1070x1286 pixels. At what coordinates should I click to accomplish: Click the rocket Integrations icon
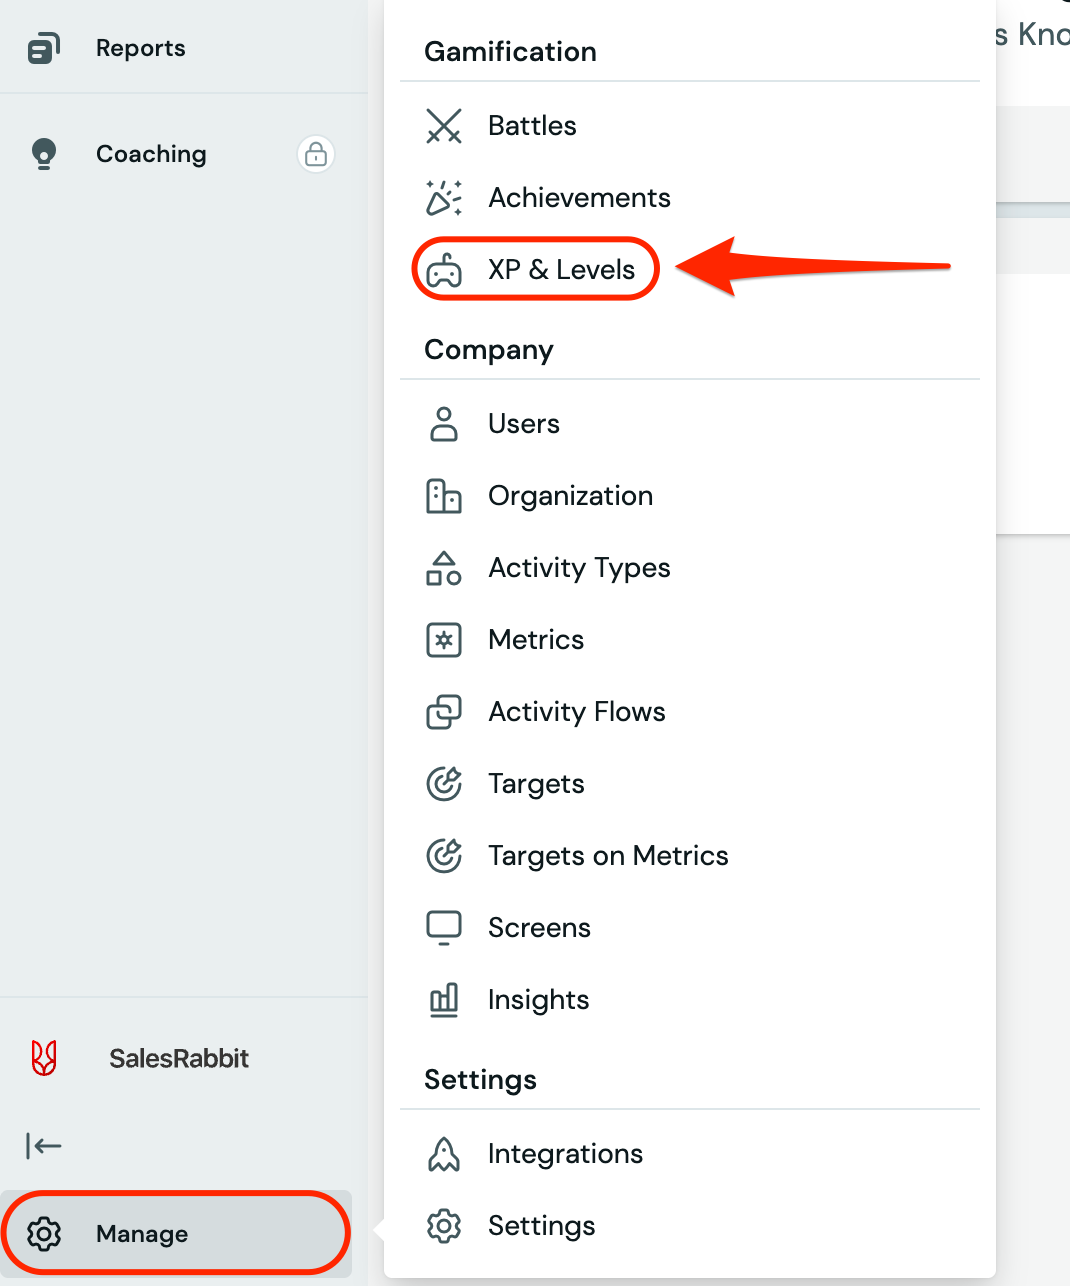[x=444, y=1154]
